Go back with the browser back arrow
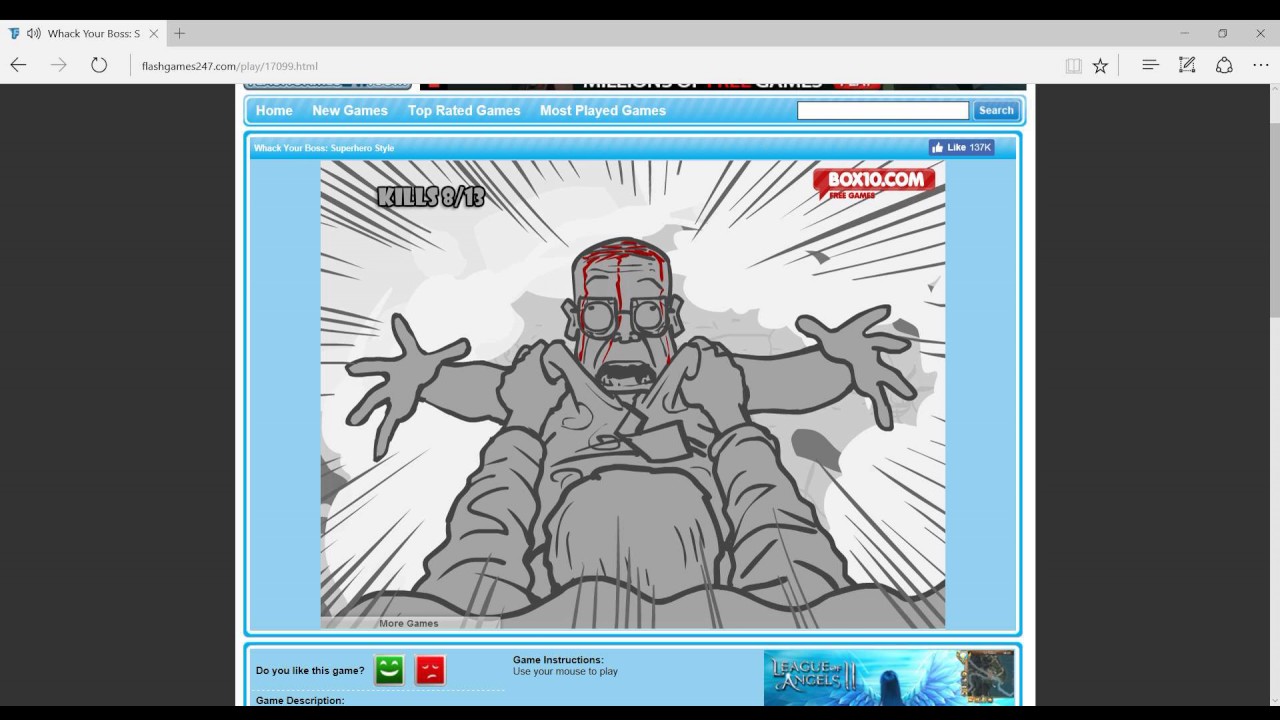1280x720 pixels. 18,65
